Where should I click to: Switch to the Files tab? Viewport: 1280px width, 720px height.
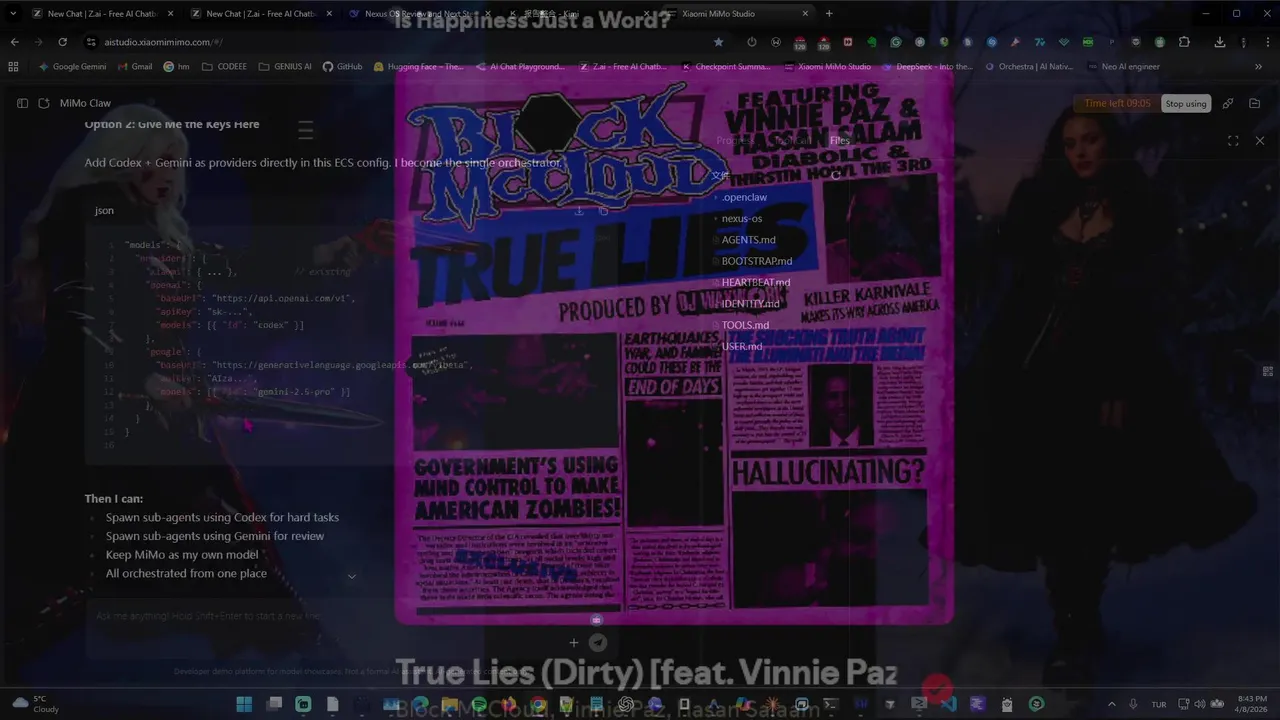(840, 141)
